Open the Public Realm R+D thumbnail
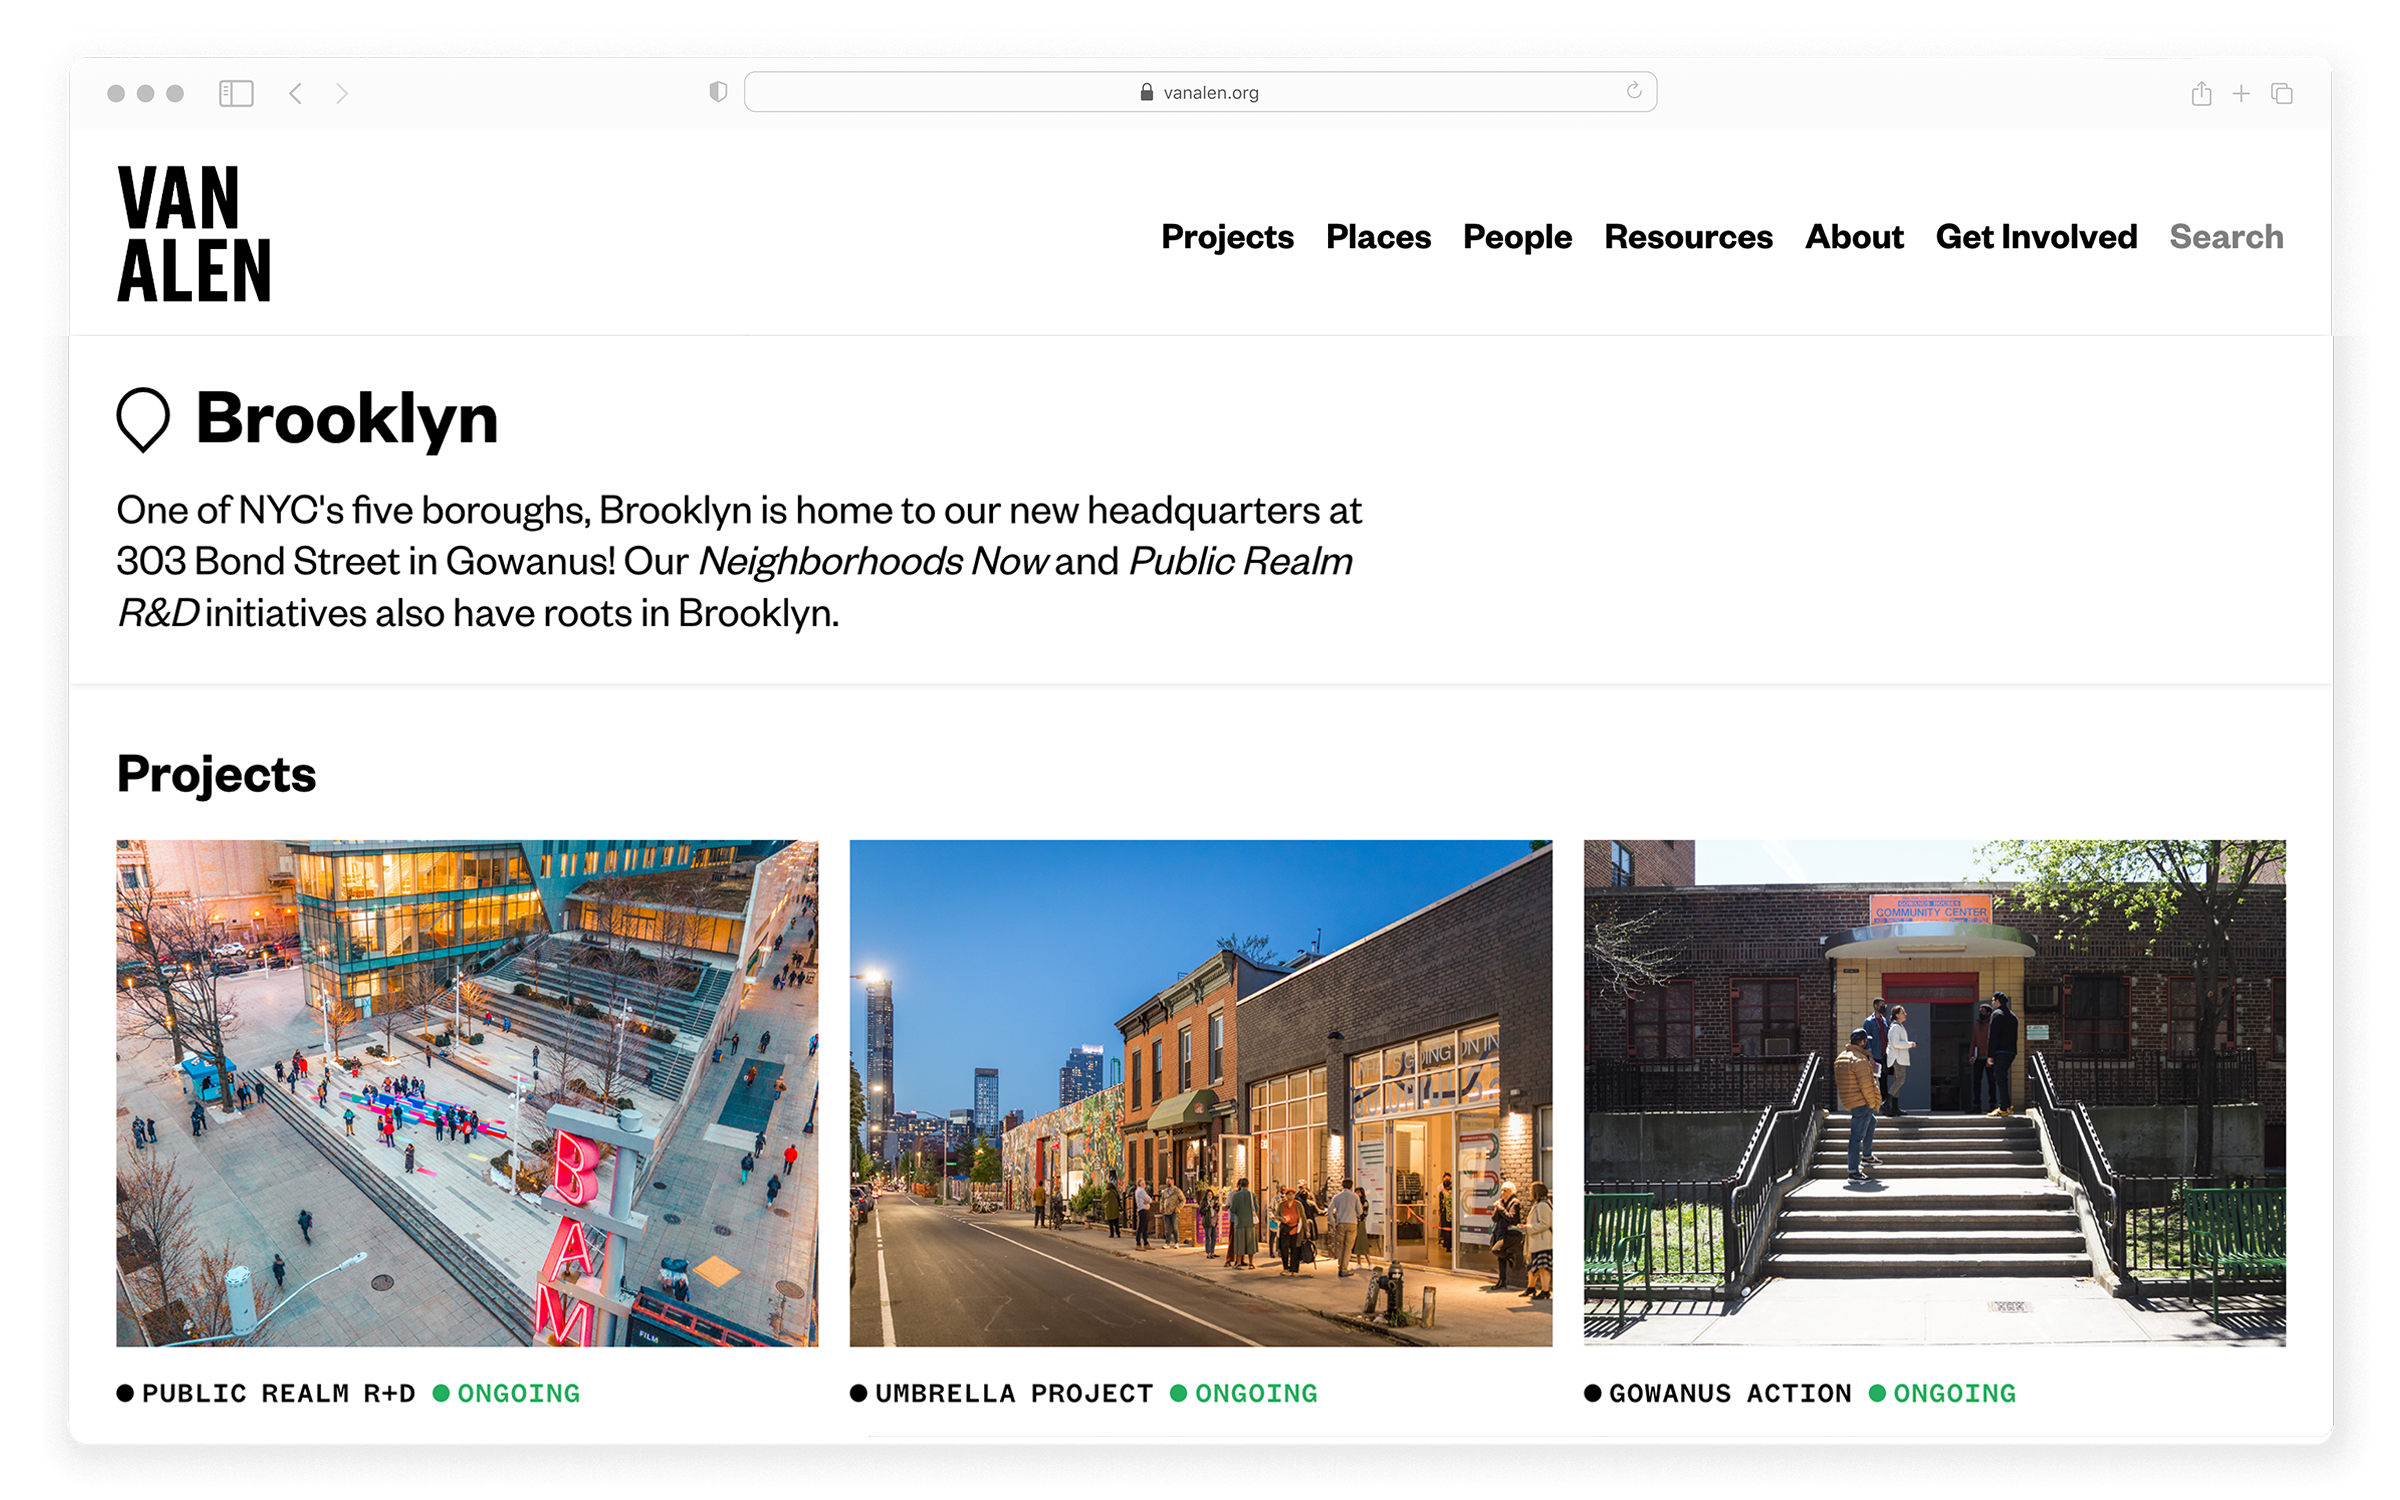The image size is (2400, 1500). 467,1092
